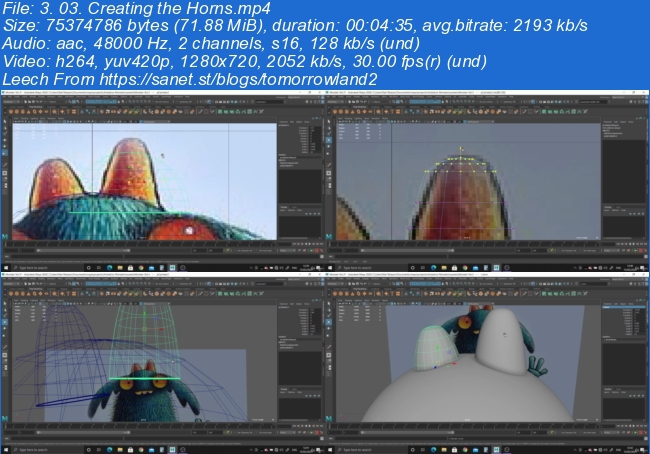The width and height of the screenshot is (650, 454).
Task: Create a polygon cube from the bottom-right frame shelf
Action: click(x=341, y=294)
